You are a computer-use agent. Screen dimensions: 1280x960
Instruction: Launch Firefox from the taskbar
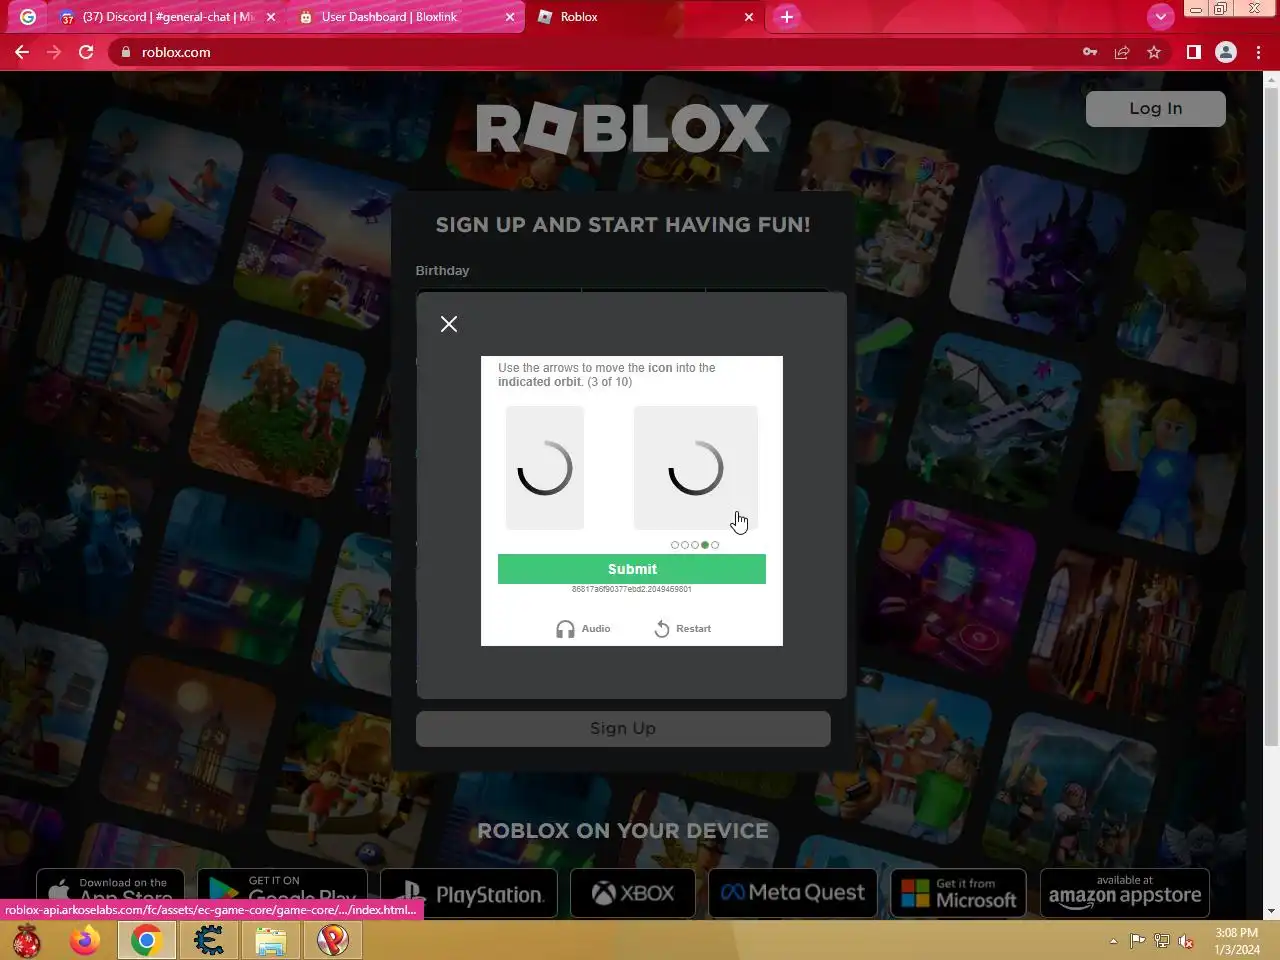[x=85, y=941]
